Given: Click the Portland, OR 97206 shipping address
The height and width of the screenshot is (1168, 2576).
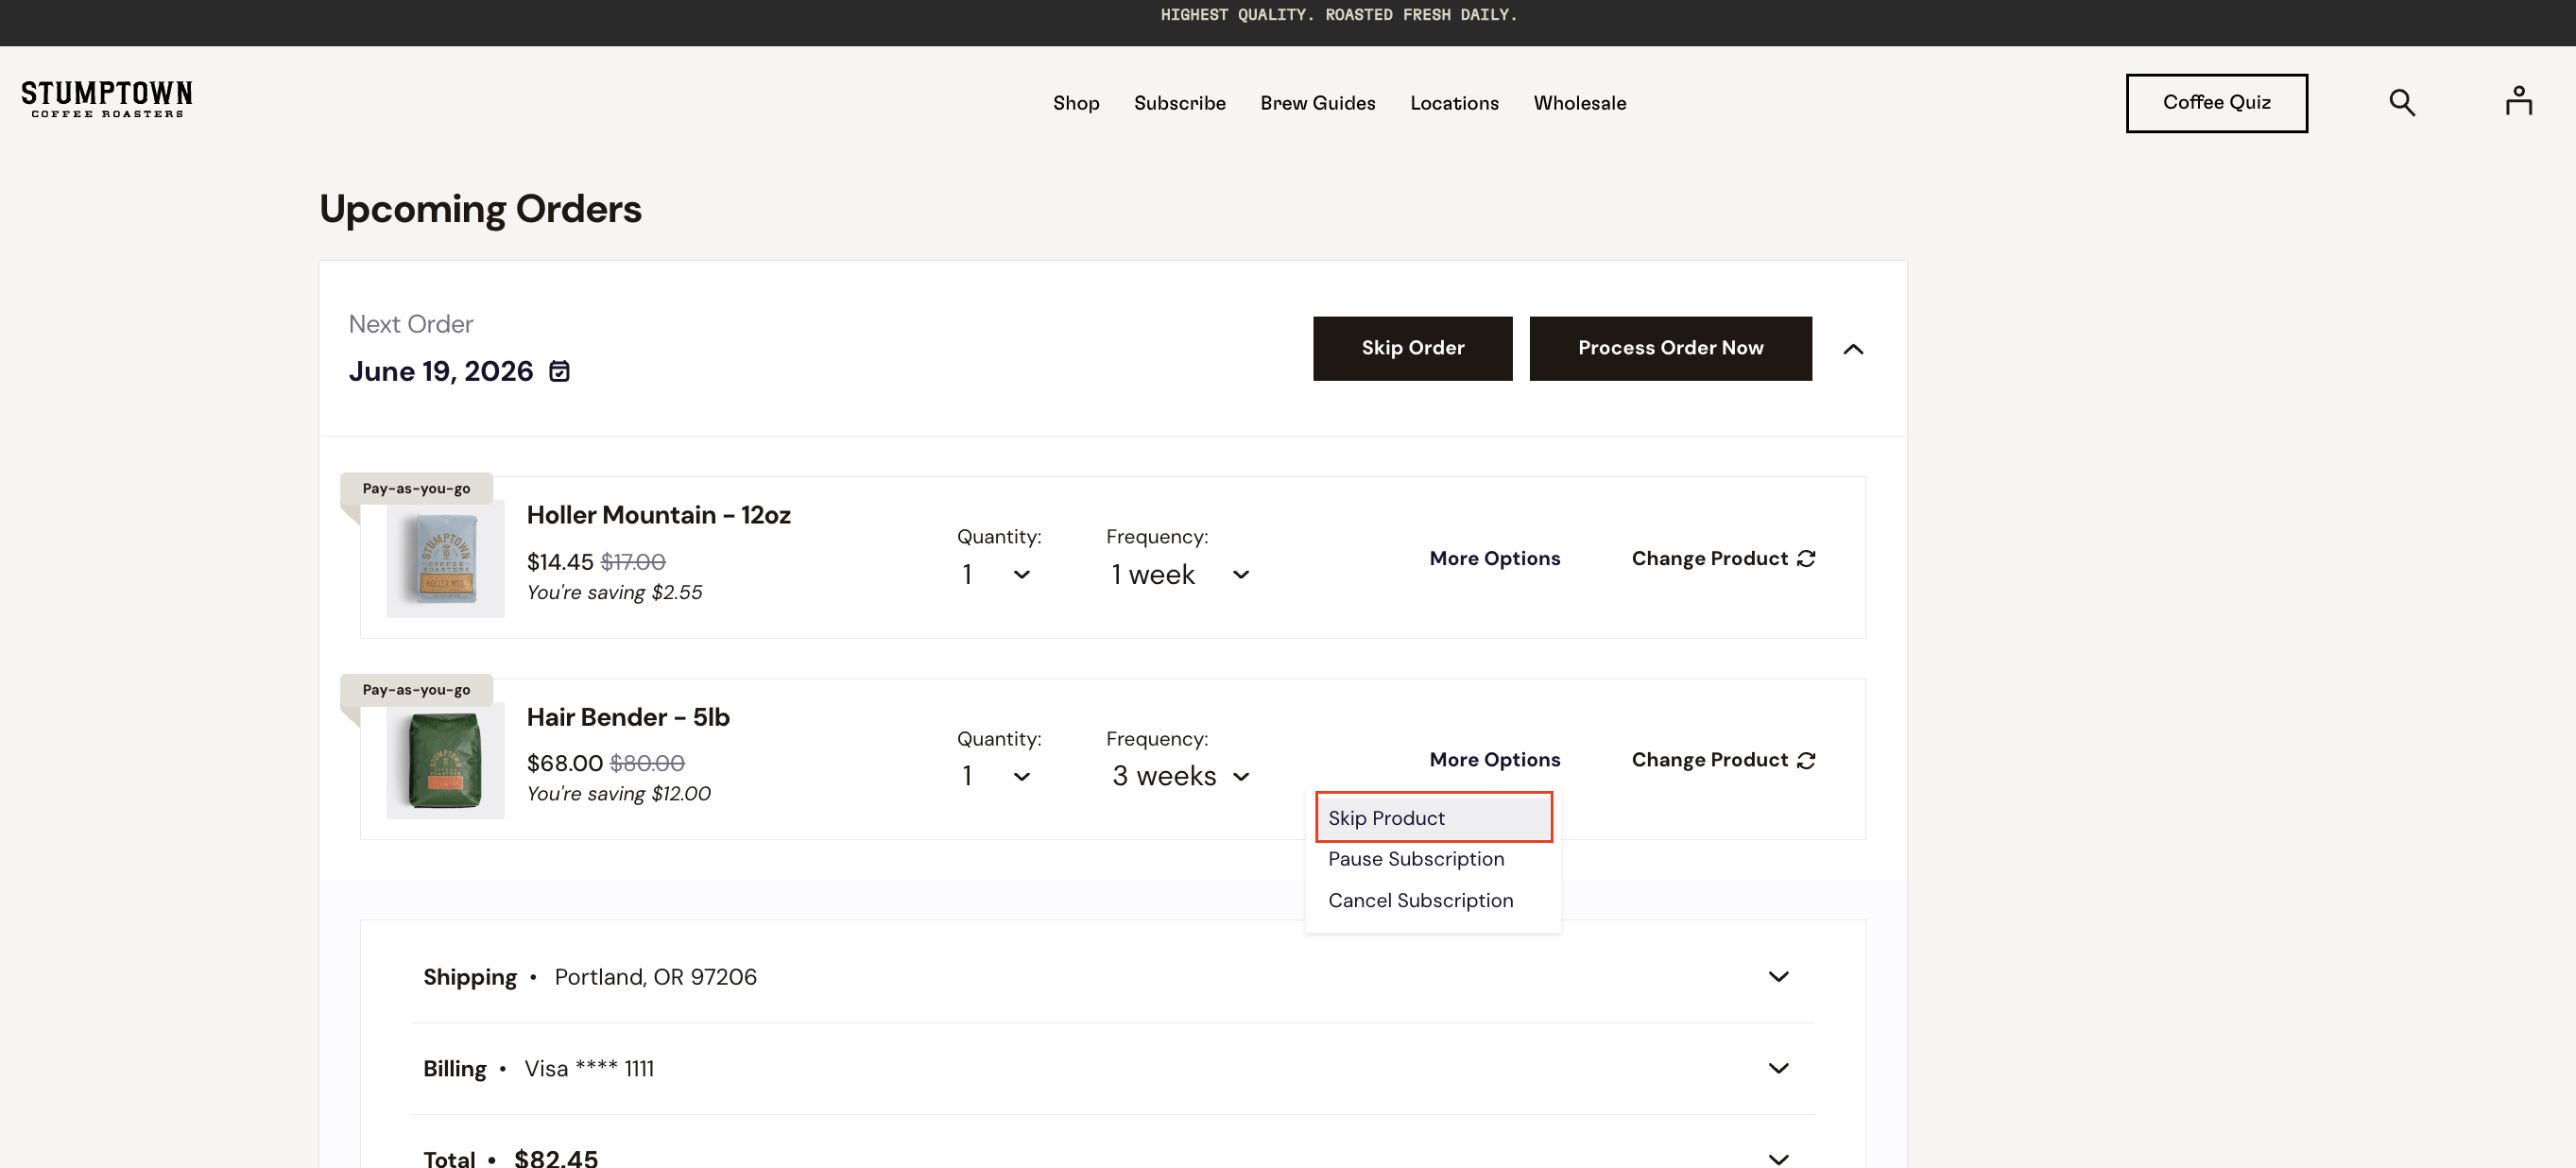Looking at the screenshot, I should click(655, 977).
